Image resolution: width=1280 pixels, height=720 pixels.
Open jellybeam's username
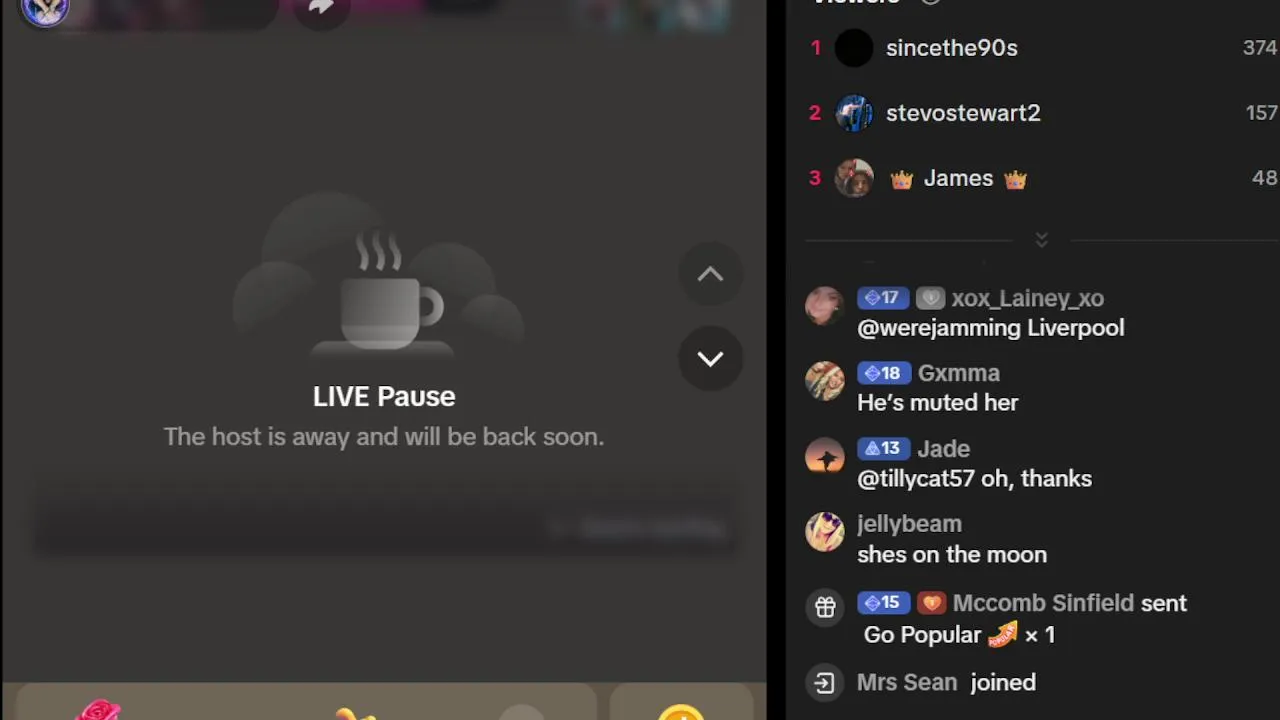(909, 524)
